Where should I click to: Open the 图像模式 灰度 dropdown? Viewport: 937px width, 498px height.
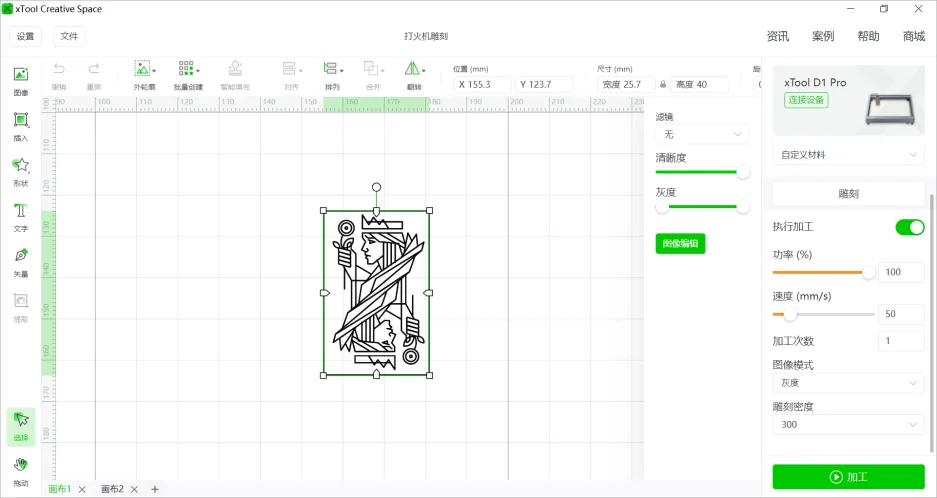pyautogui.click(x=848, y=383)
